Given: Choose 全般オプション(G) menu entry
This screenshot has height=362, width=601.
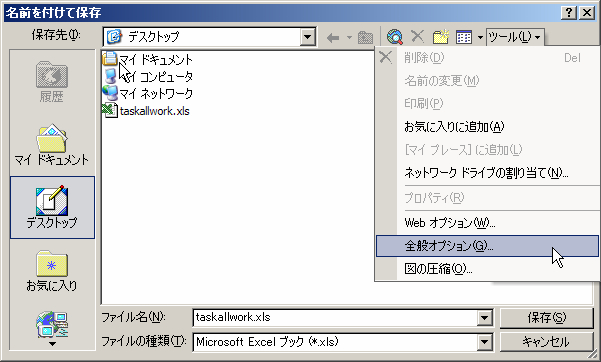Looking at the screenshot, I should click(x=487, y=246).
